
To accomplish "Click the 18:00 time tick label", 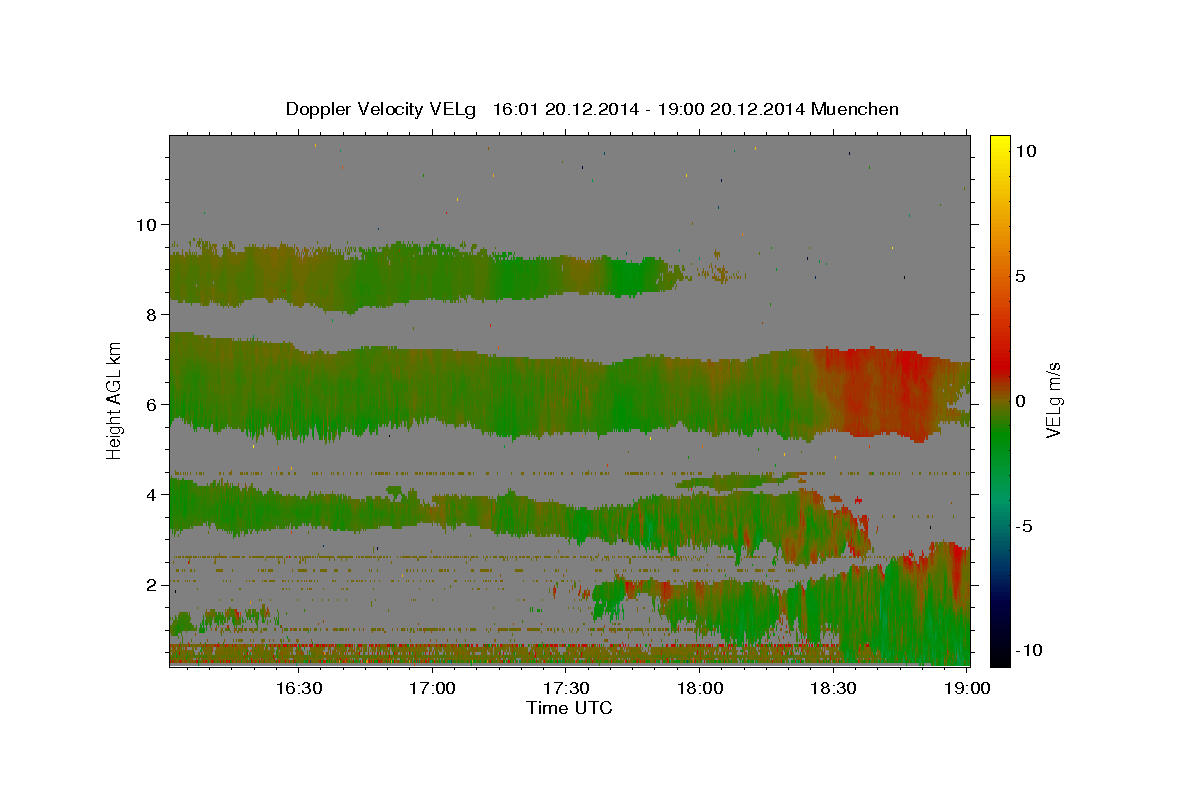I will point(700,688).
